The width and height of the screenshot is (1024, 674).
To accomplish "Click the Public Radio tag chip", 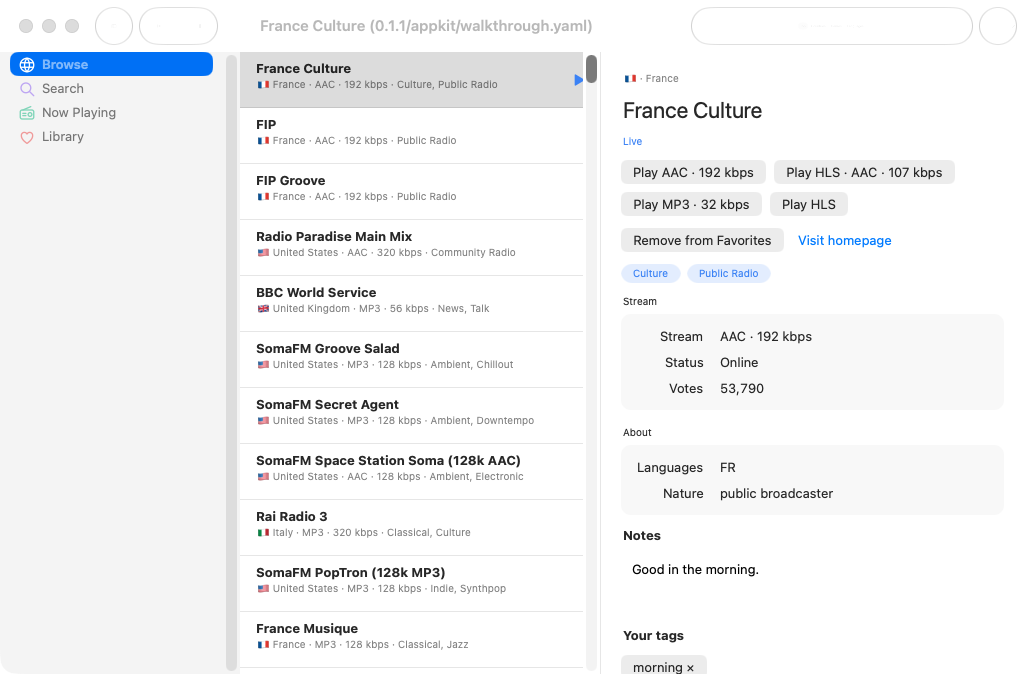I will click(728, 274).
